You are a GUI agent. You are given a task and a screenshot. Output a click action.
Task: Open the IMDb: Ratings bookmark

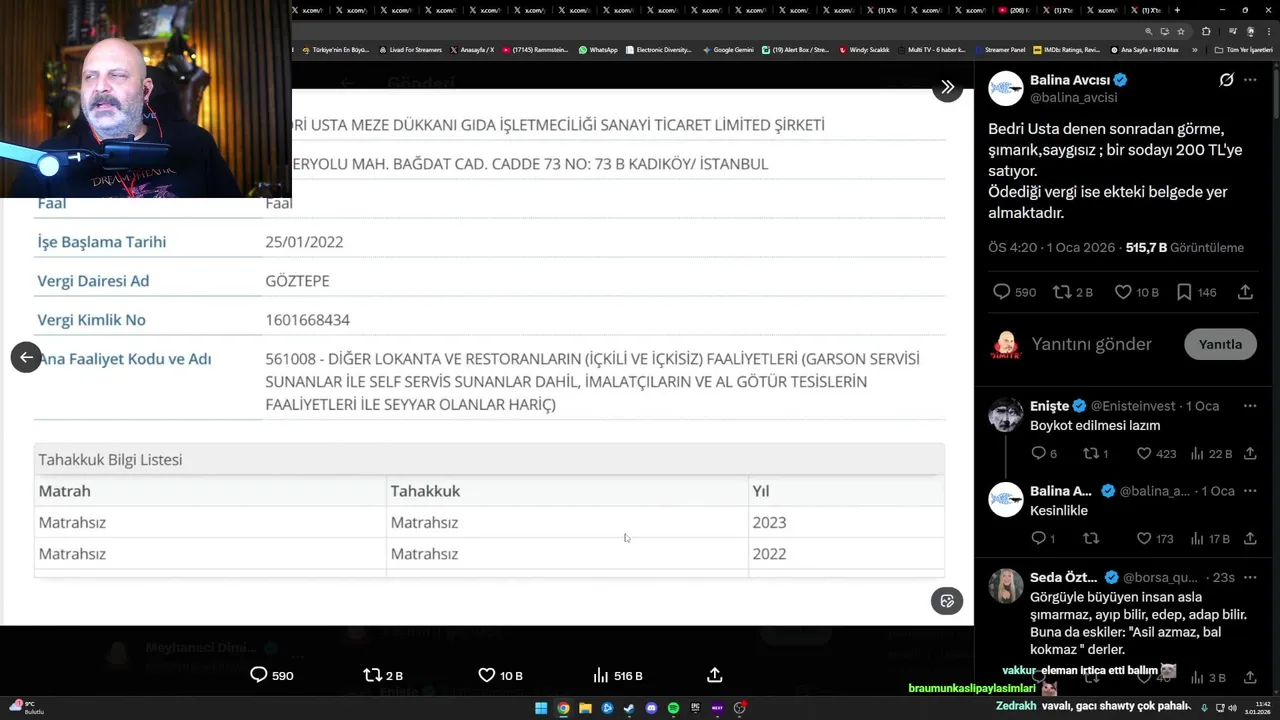pyautogui.click(x=1067, y=49)
